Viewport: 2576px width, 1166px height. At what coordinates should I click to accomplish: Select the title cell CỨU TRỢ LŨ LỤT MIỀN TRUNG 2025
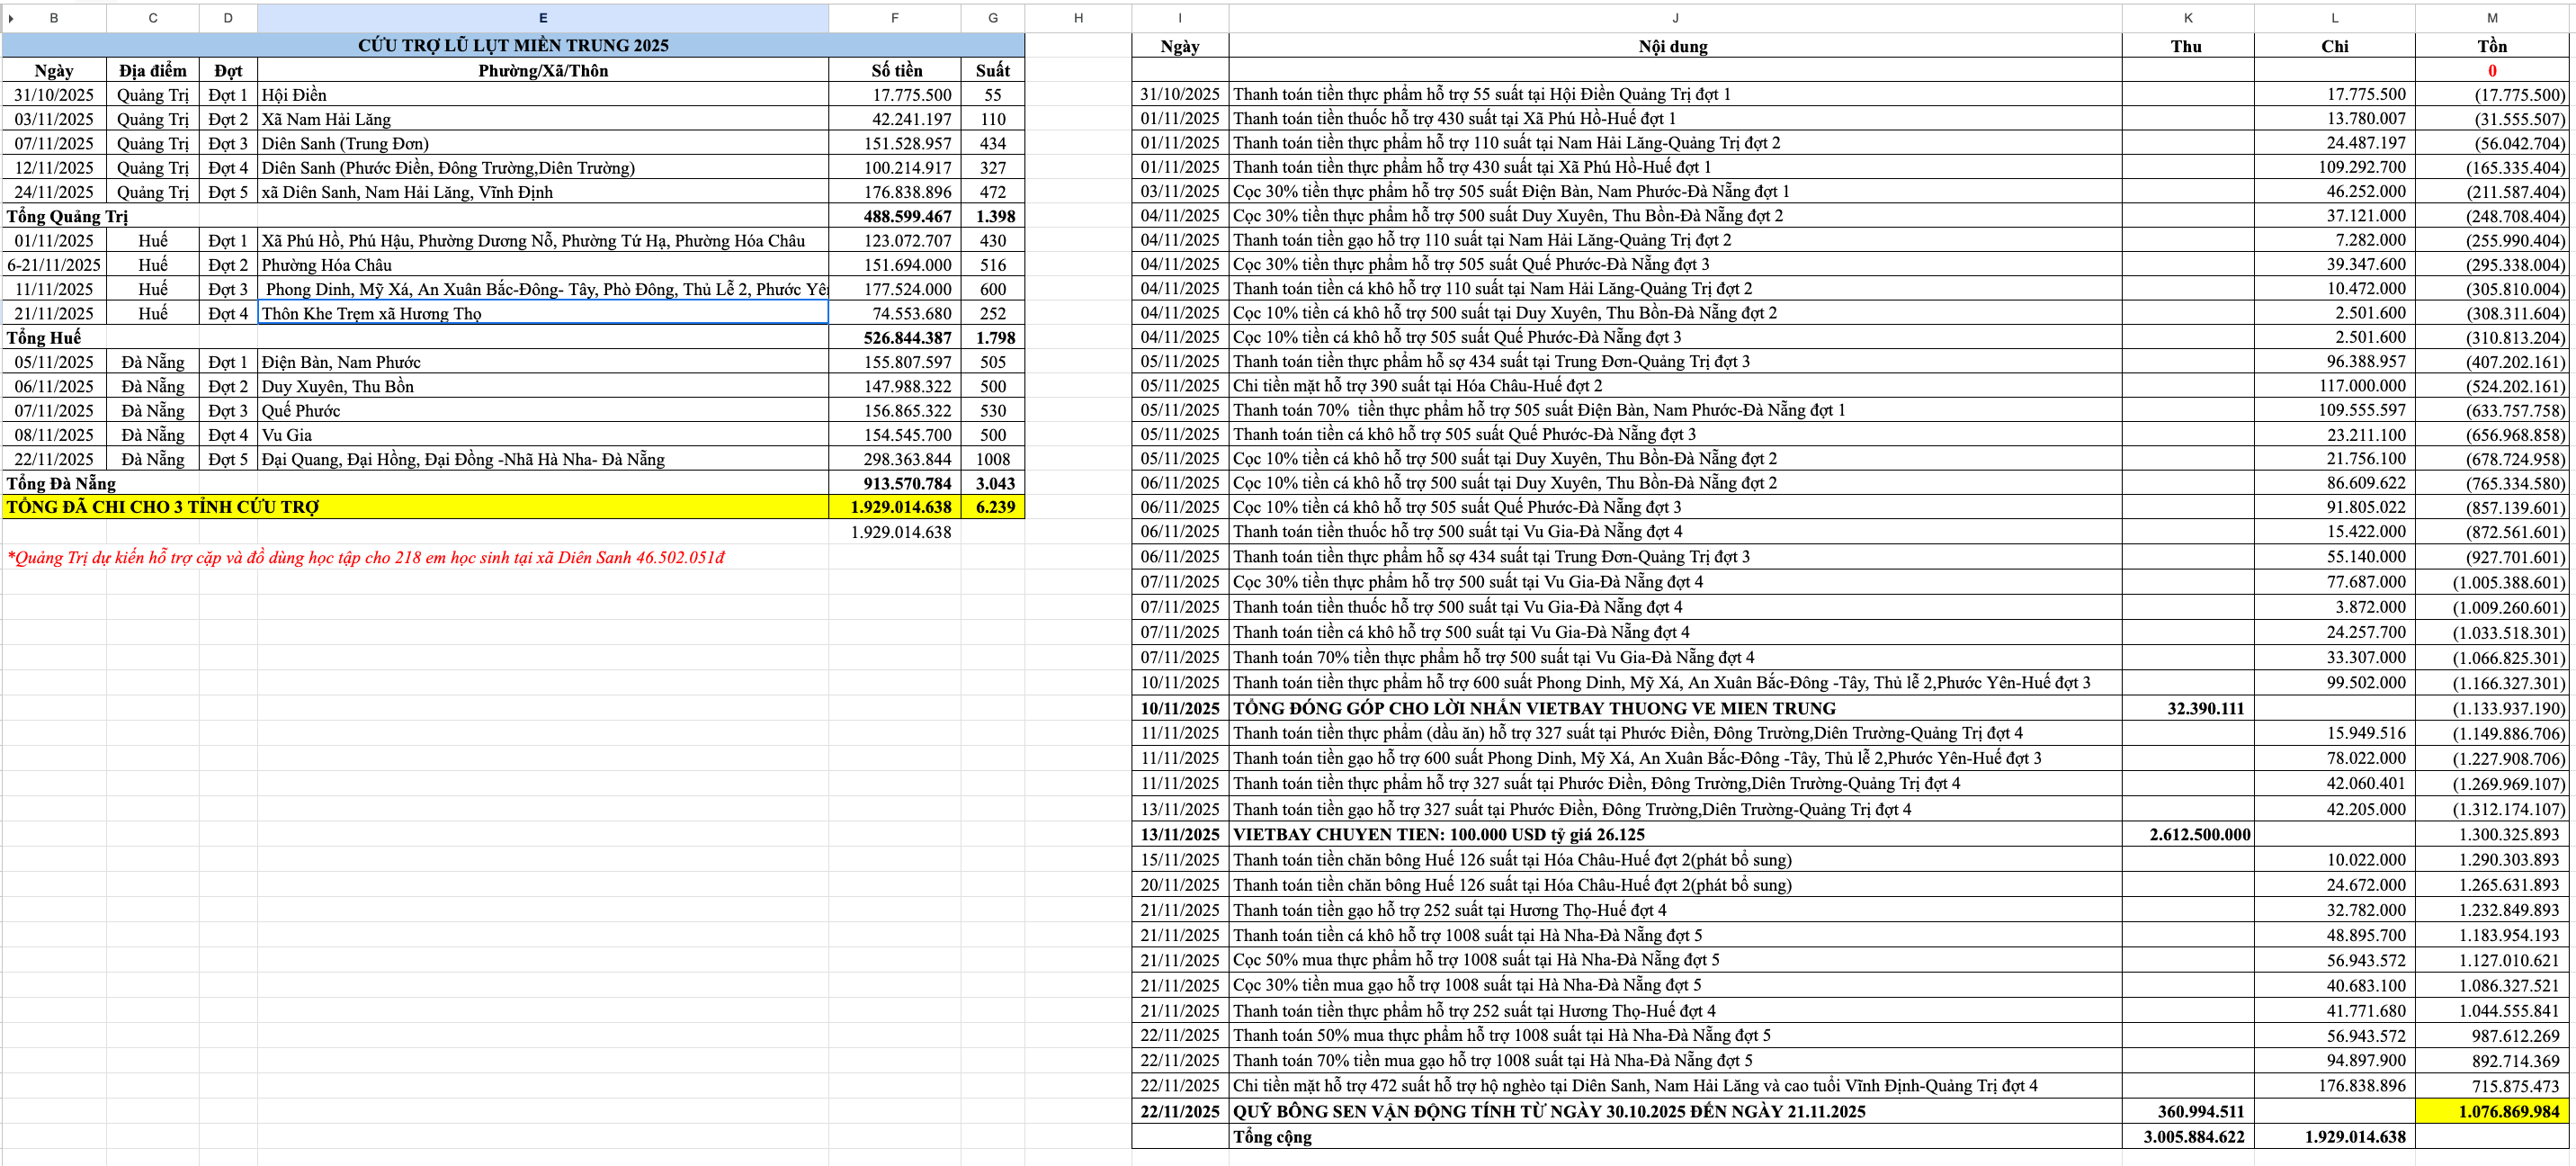513,45
